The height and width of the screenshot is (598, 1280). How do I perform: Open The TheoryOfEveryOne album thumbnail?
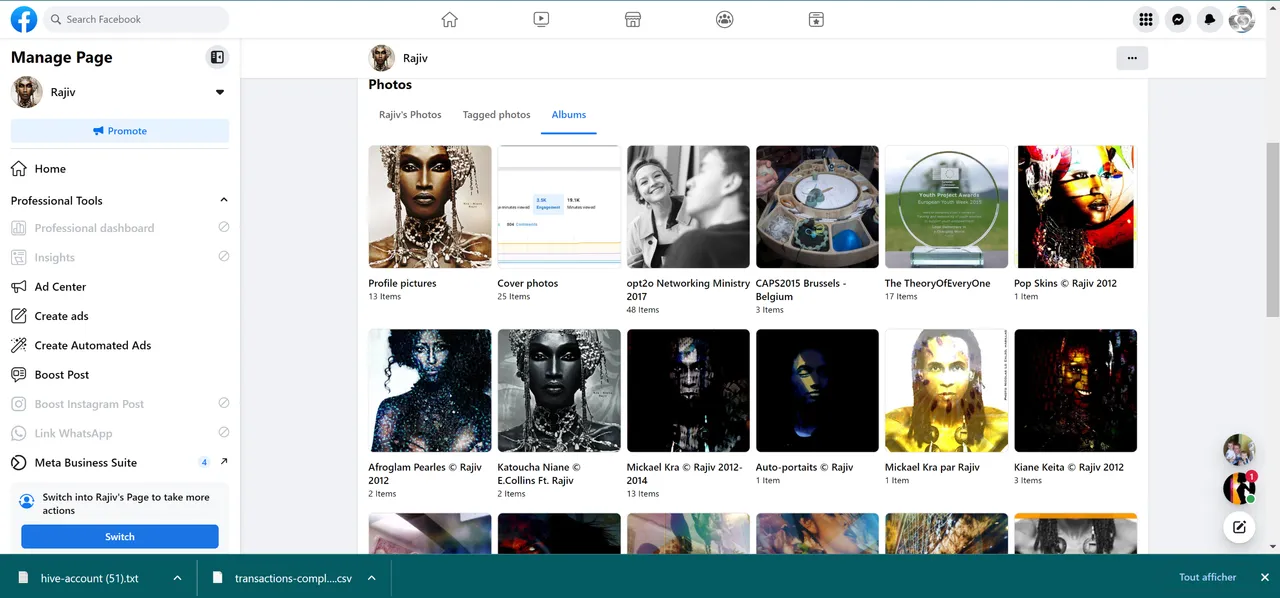coord(946,207)
